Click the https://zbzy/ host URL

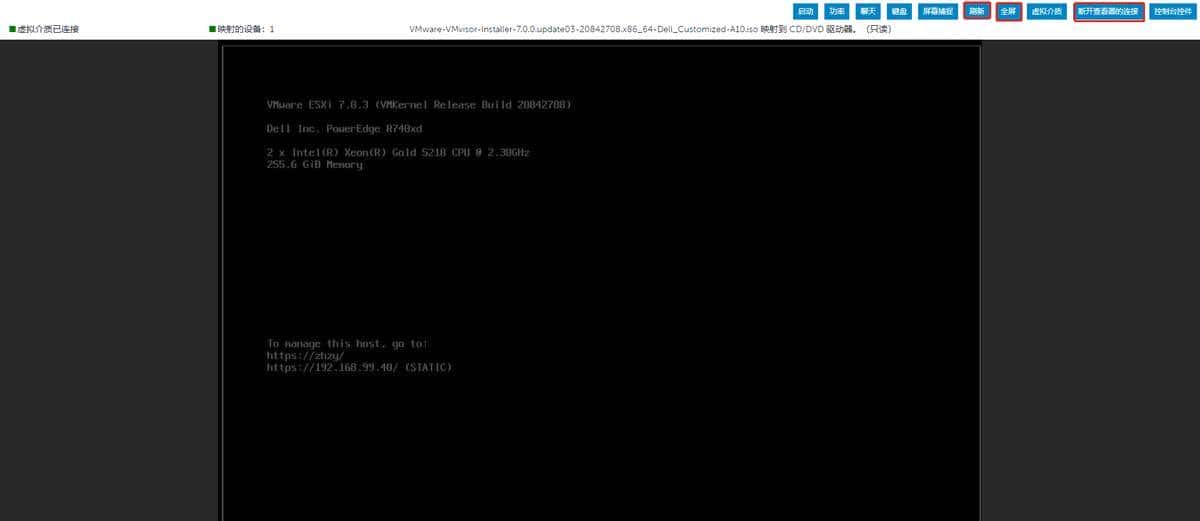coord(305,355)
